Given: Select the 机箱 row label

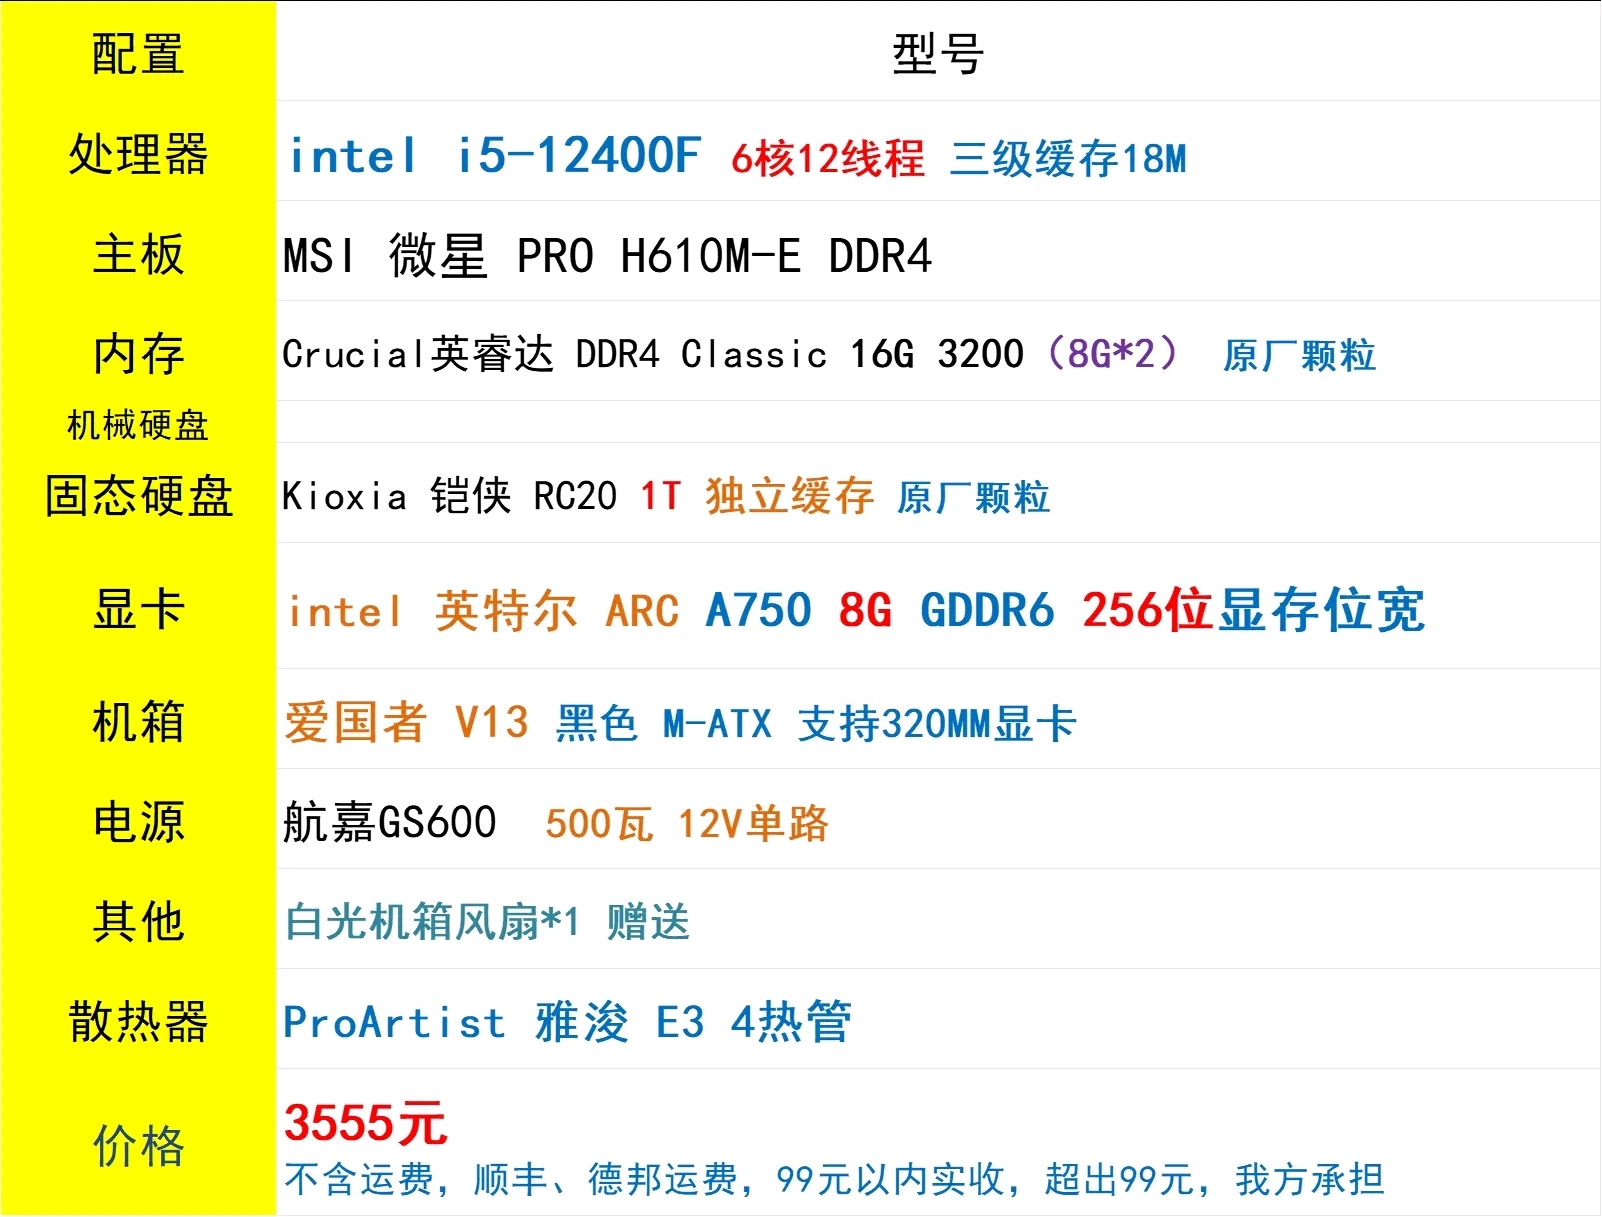Looking at the screenshot, I should click(x=138, y=721).
